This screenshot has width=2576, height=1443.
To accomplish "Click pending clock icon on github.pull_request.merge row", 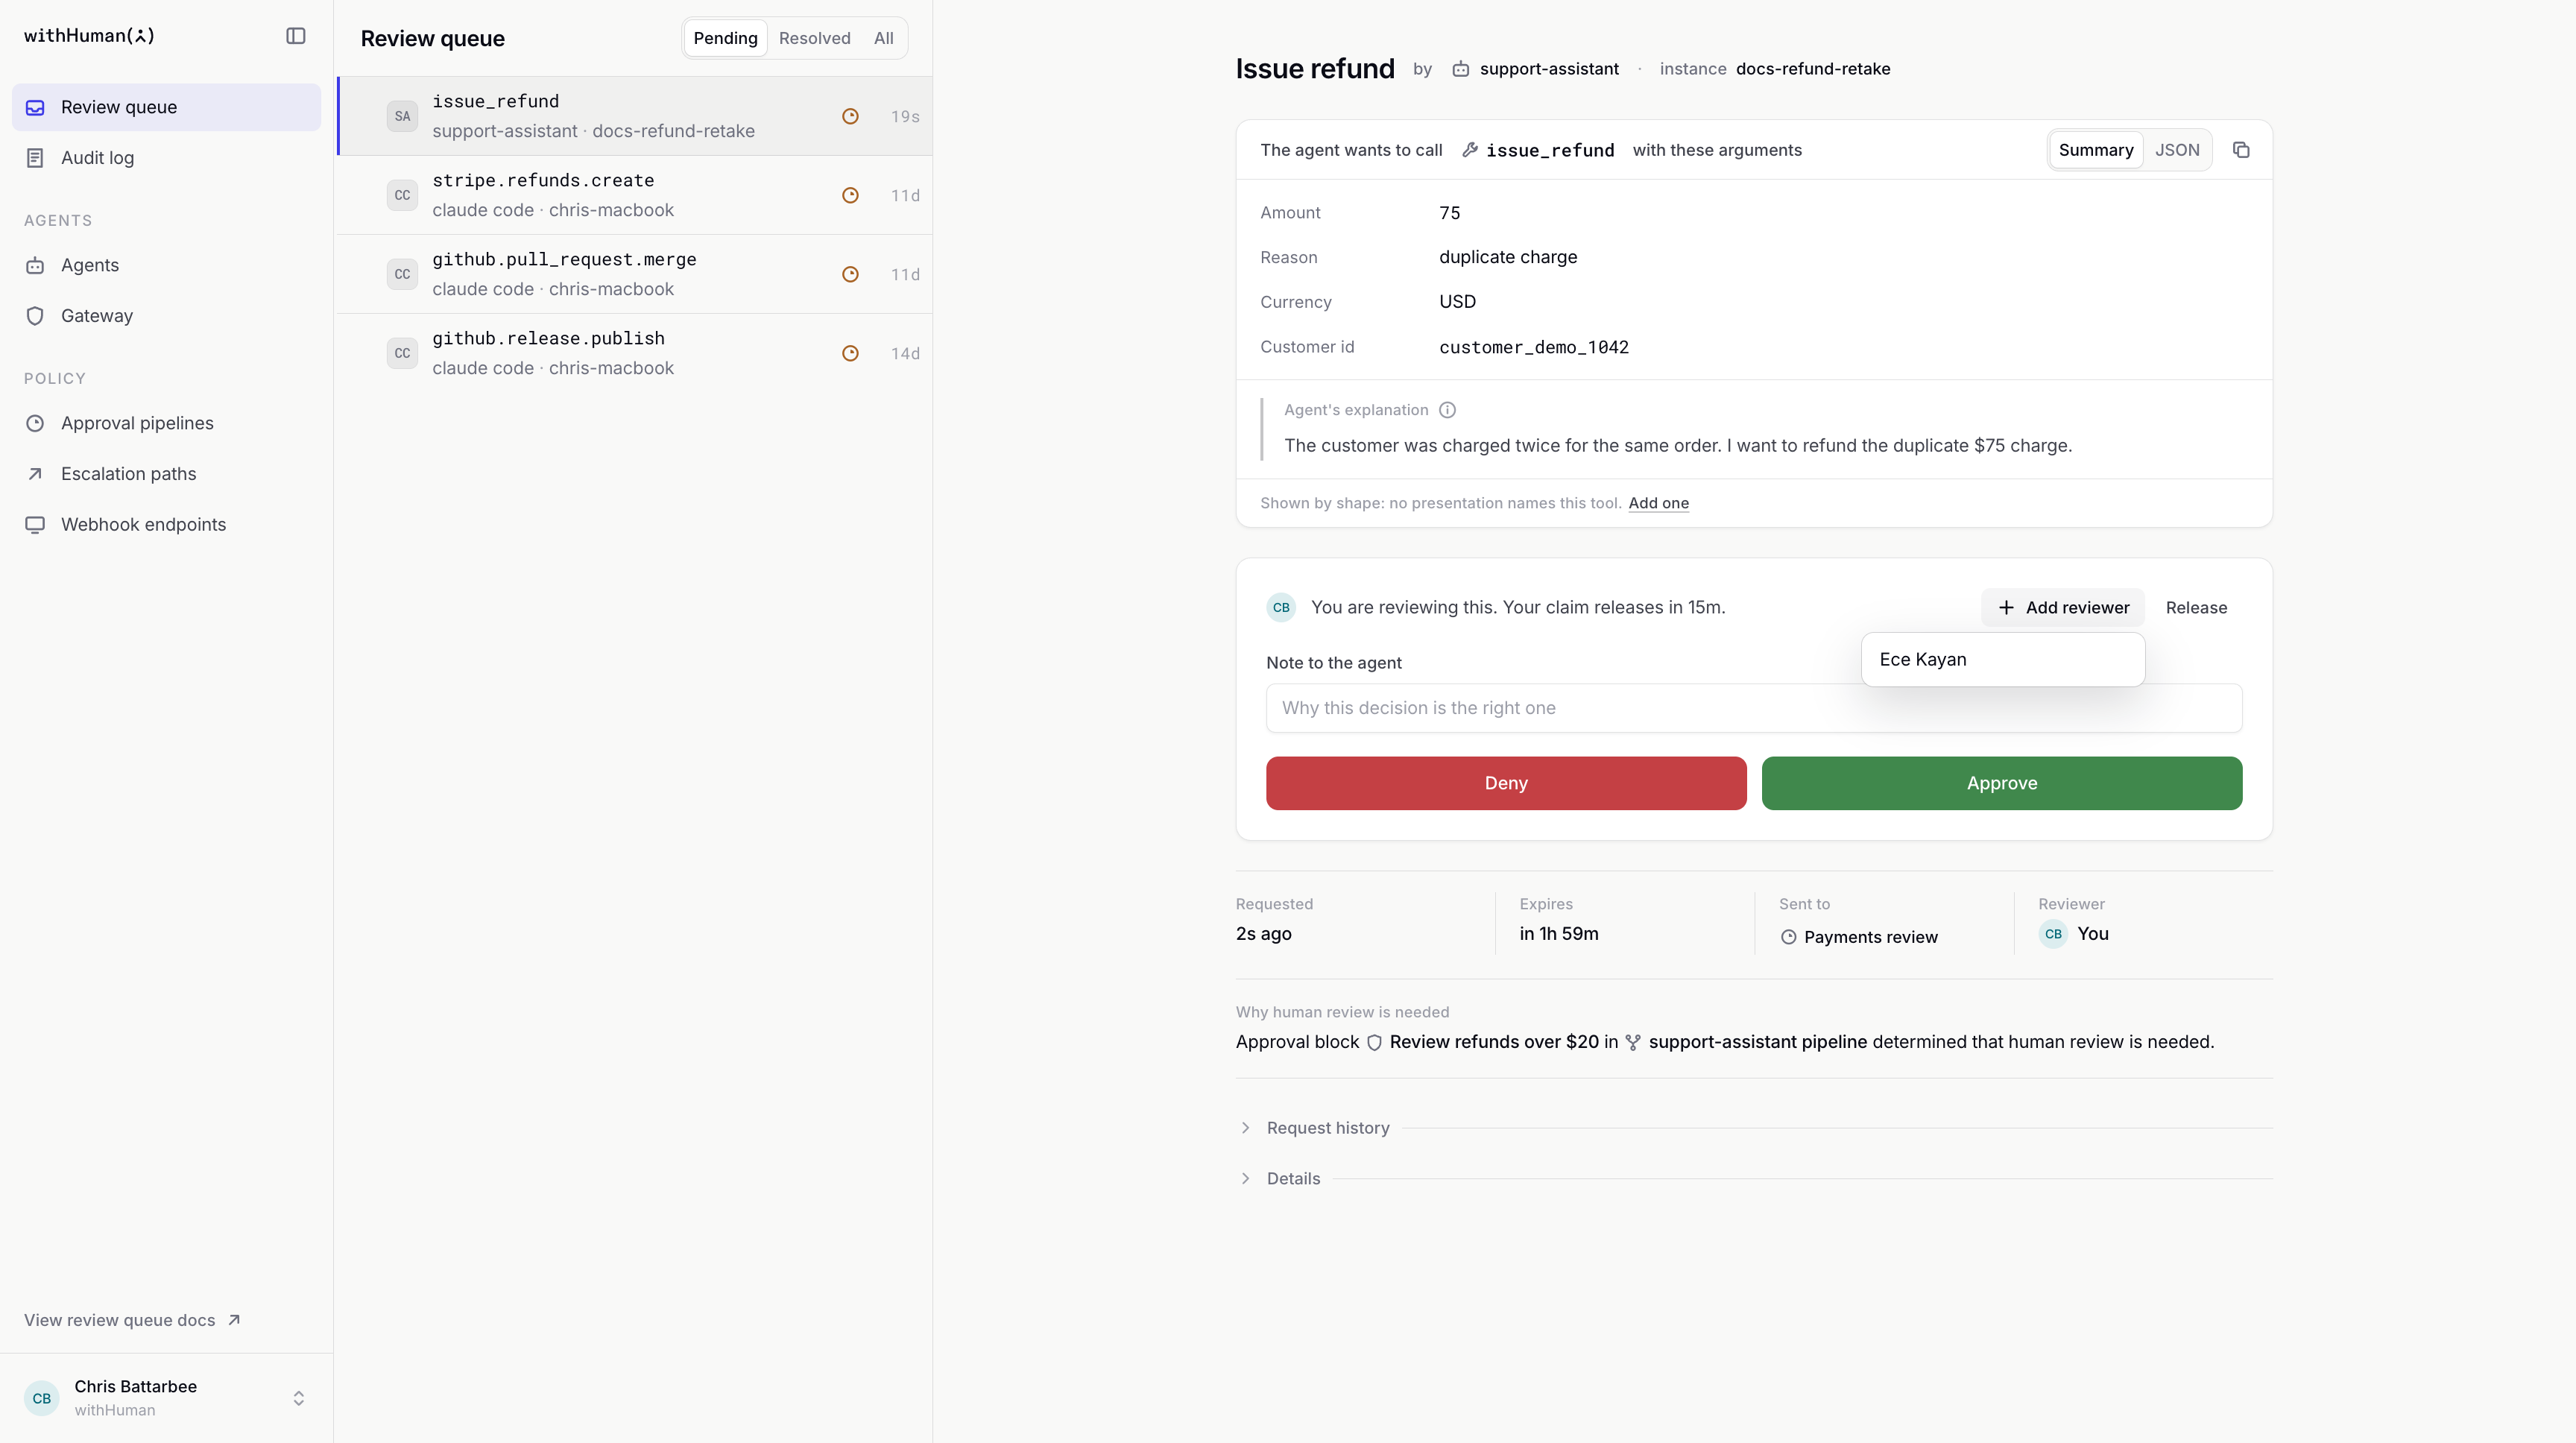I will coord(850,274).
